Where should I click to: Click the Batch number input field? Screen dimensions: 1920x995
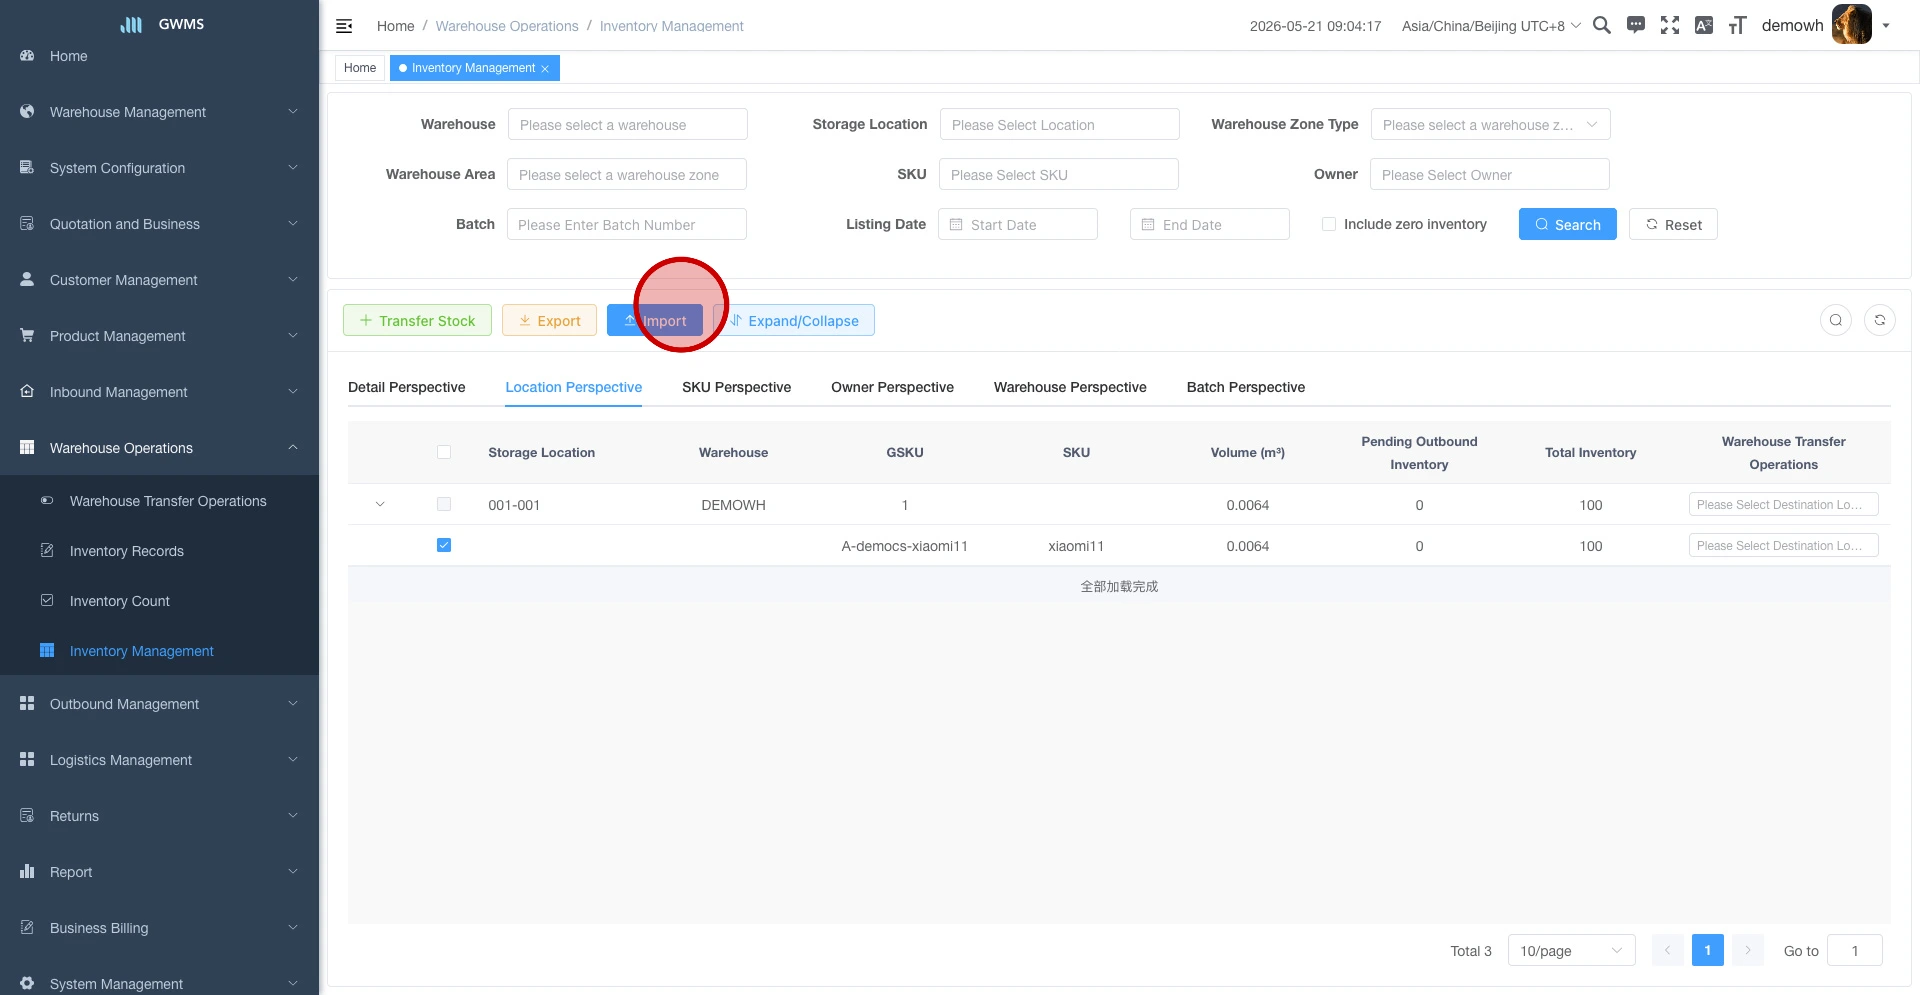[626, 224]
